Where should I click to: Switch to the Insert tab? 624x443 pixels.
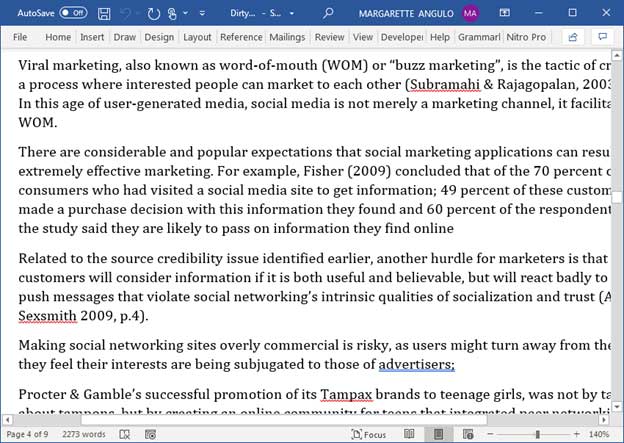tap(92, 37)
